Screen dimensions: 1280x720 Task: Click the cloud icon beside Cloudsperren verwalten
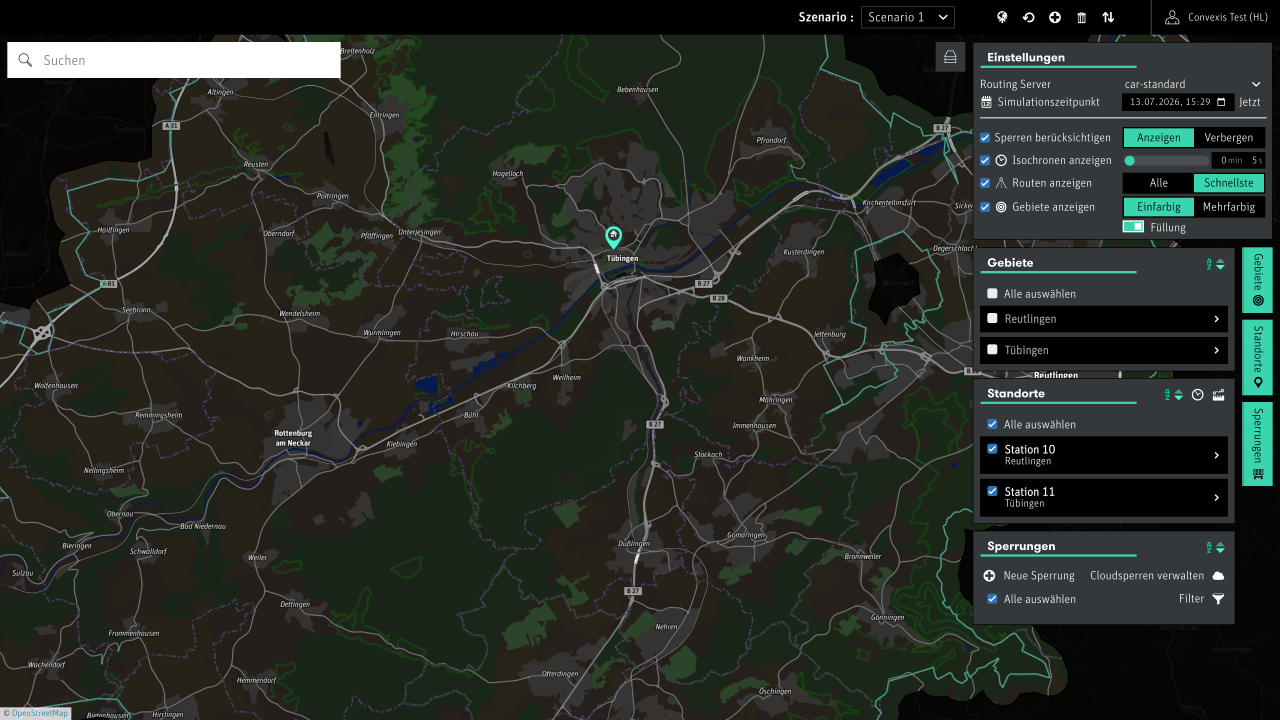1218,576
